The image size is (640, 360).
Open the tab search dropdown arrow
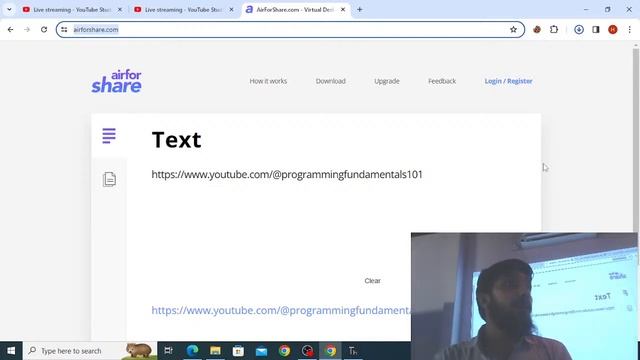(9, 9)
